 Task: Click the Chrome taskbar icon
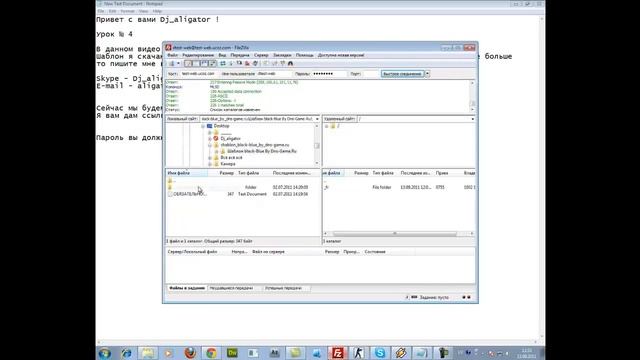tap(211, 353)
